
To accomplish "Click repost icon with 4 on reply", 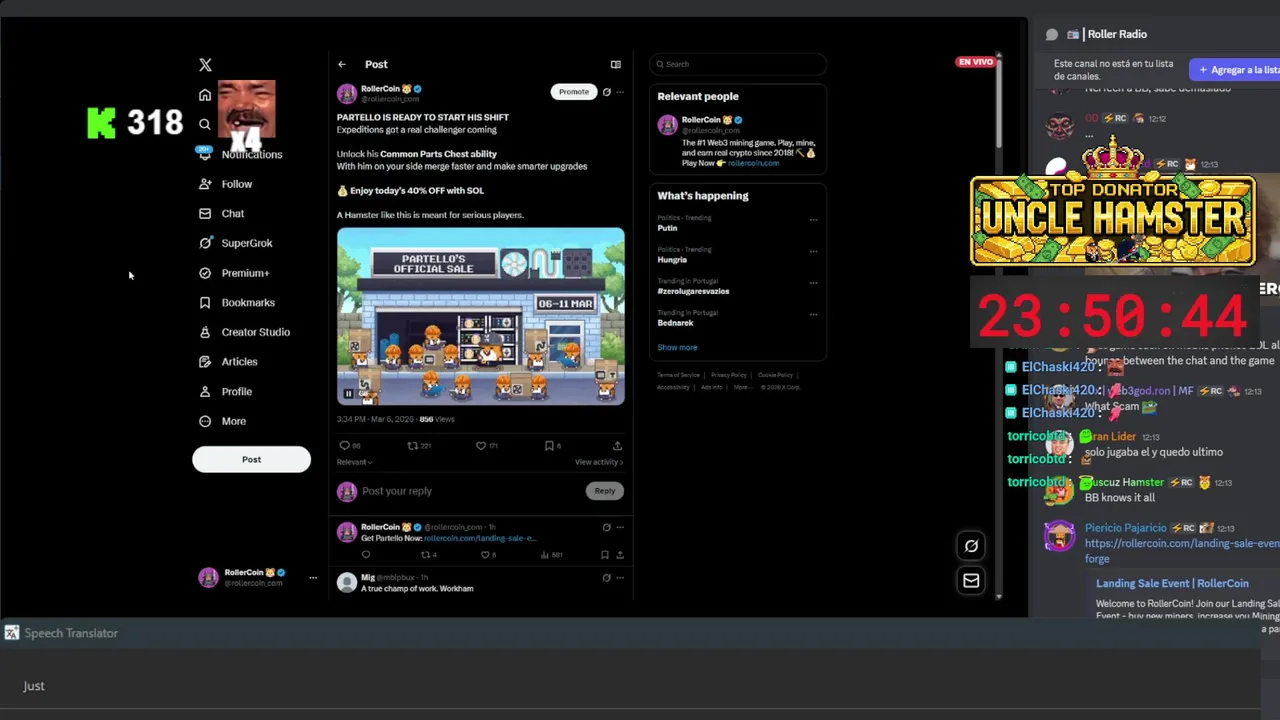I will pyautogui.click(x=428, y=554).
